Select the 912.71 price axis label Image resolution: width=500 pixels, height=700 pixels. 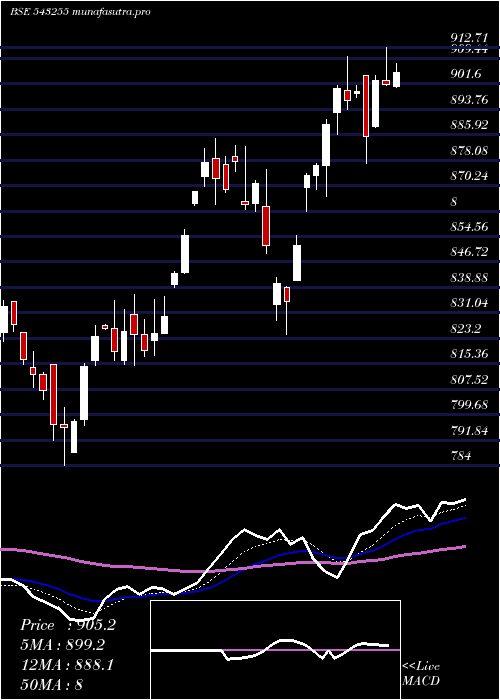[469, 38]
